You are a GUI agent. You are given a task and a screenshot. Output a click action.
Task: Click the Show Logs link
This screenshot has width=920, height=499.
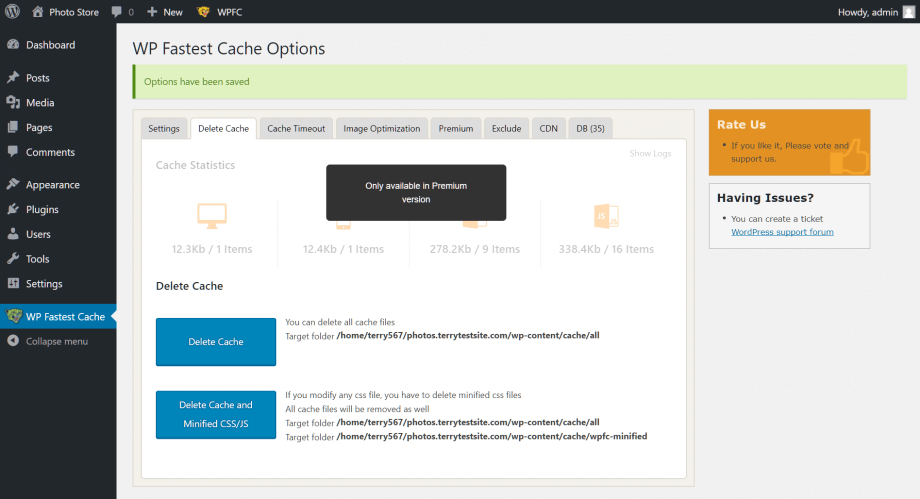650,153
